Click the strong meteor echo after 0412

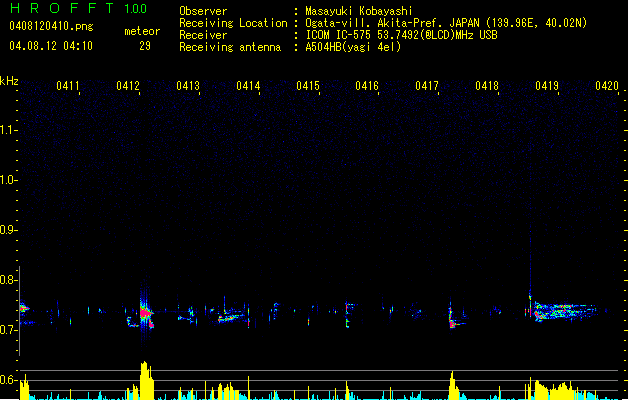[146, 313]
